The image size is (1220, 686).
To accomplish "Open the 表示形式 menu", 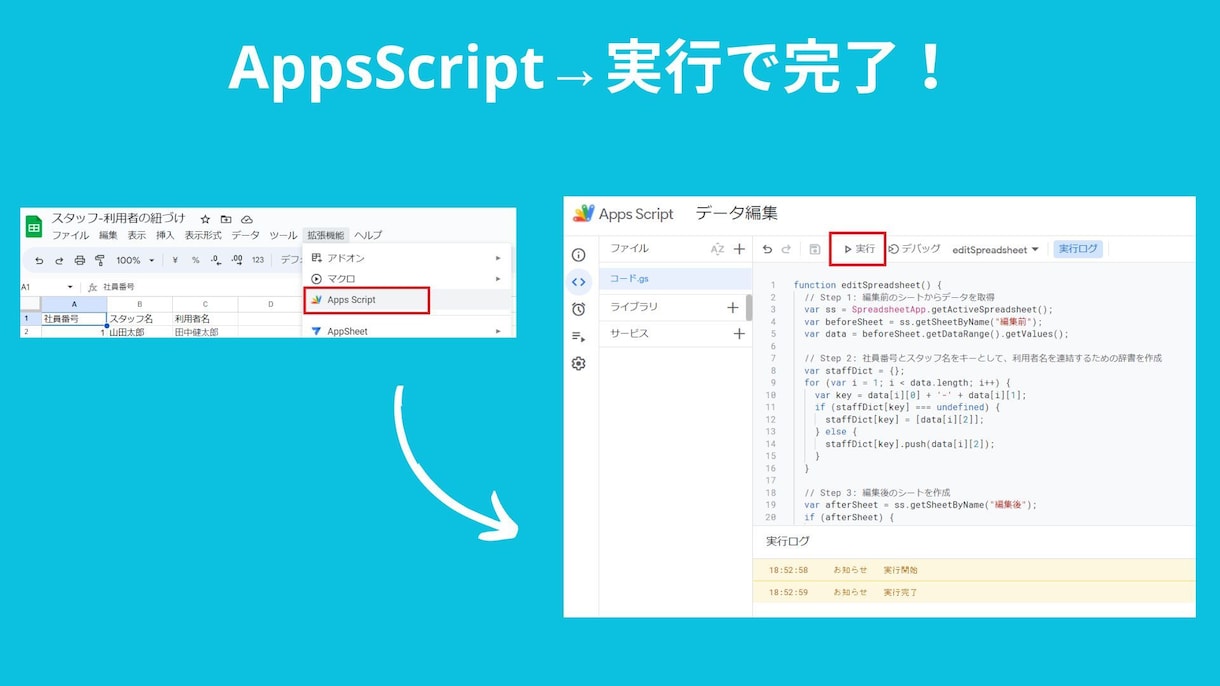I will (203, 236).
